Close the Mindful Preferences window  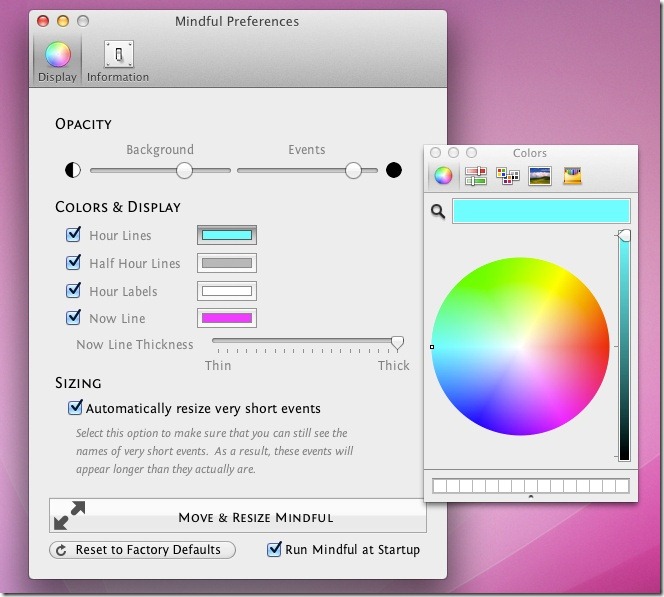pyautogui.click(x=43, y=21)
